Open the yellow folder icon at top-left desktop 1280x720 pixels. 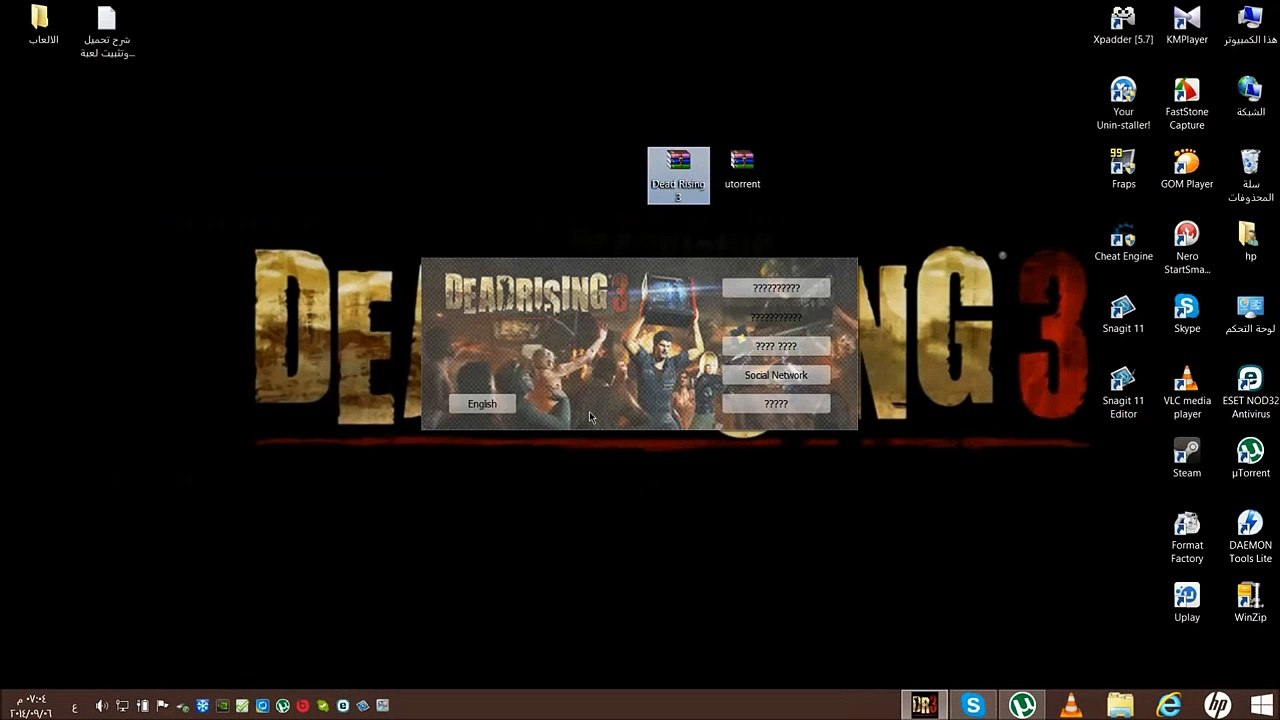click(42, 26)
